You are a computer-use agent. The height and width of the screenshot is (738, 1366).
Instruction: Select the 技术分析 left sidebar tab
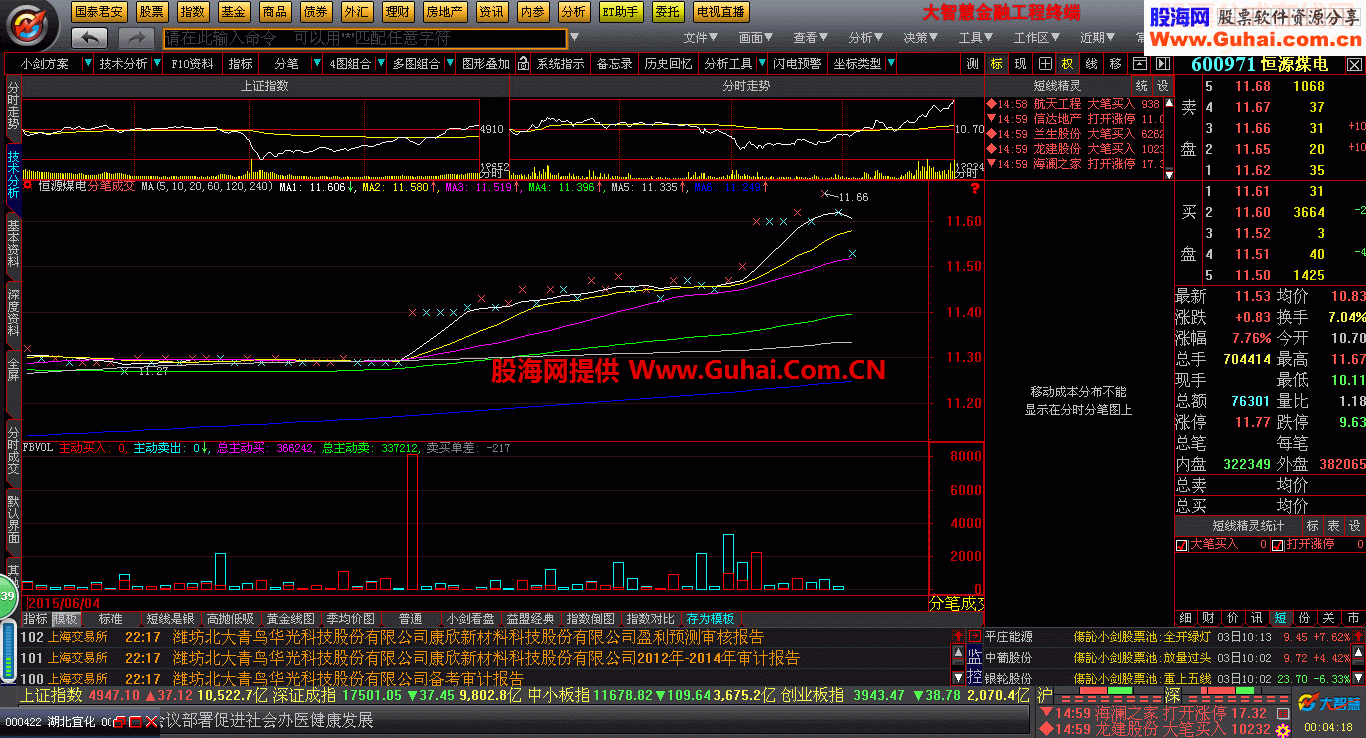click(13, 175)
